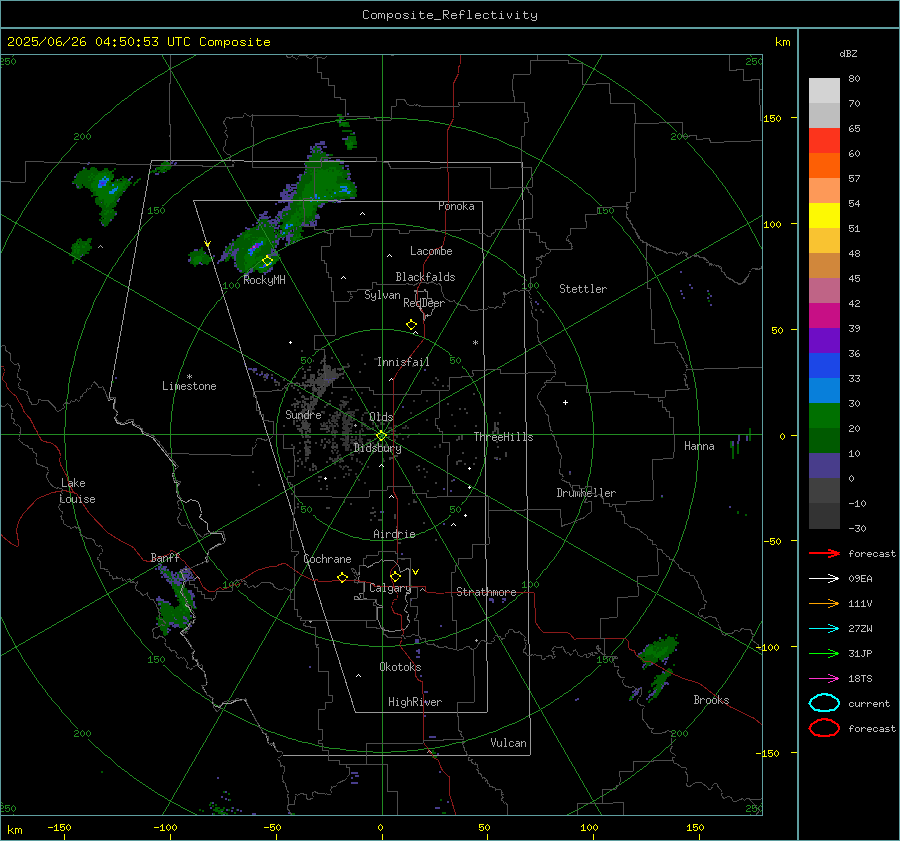Click the Lake Louise label
The image size is (900, 841).
coord(77,491)
